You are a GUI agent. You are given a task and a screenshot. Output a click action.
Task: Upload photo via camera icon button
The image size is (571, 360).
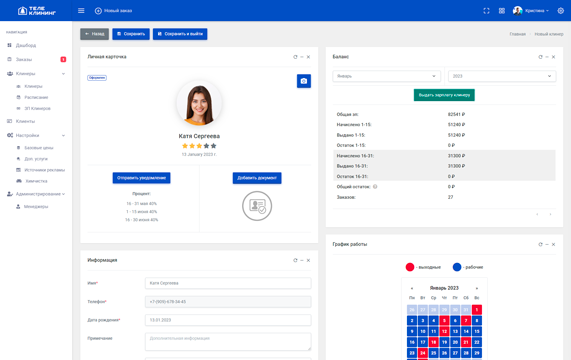(304, 81)
